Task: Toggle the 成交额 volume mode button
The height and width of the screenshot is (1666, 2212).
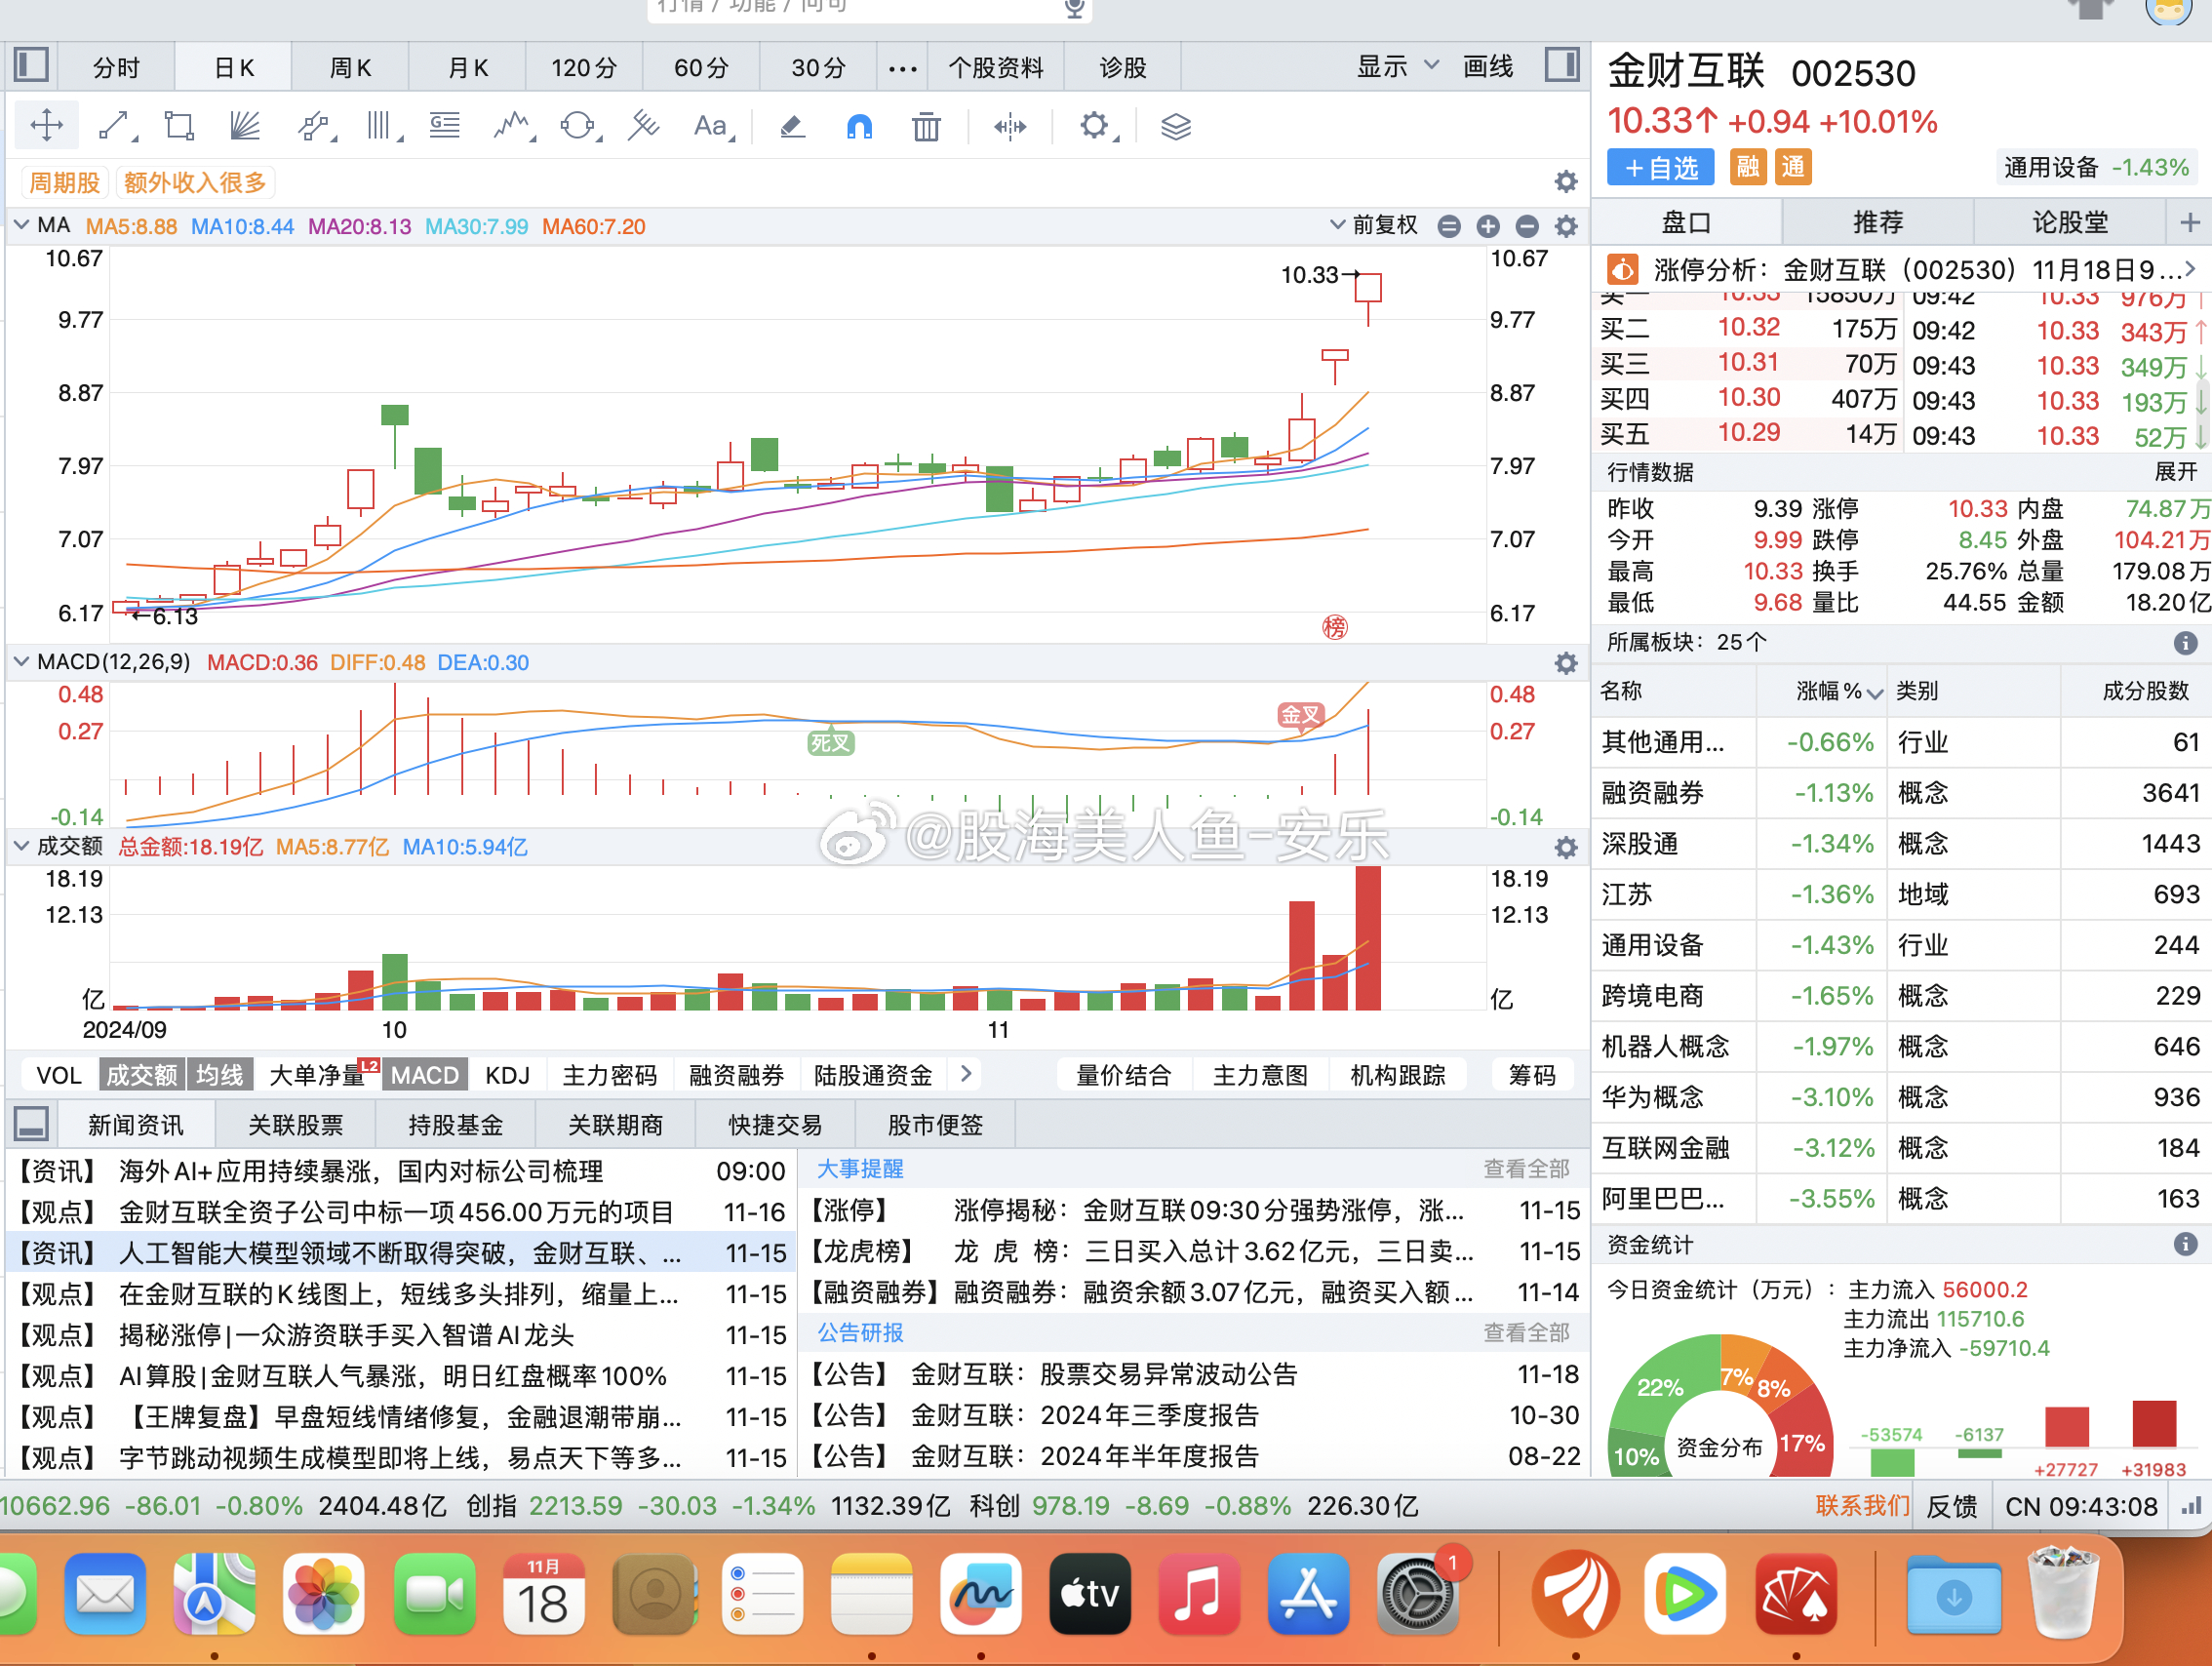Action: pos(141,1075)
